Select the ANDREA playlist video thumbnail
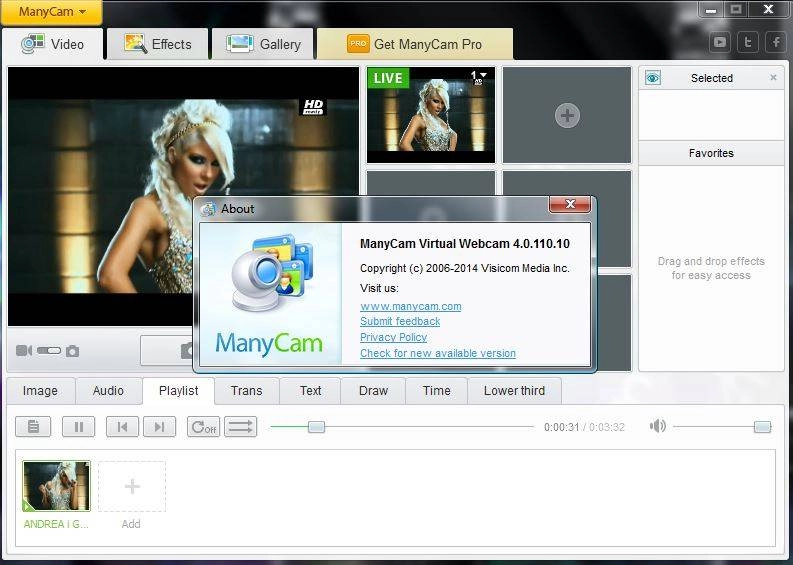793x565 pixels. (56, 486)
